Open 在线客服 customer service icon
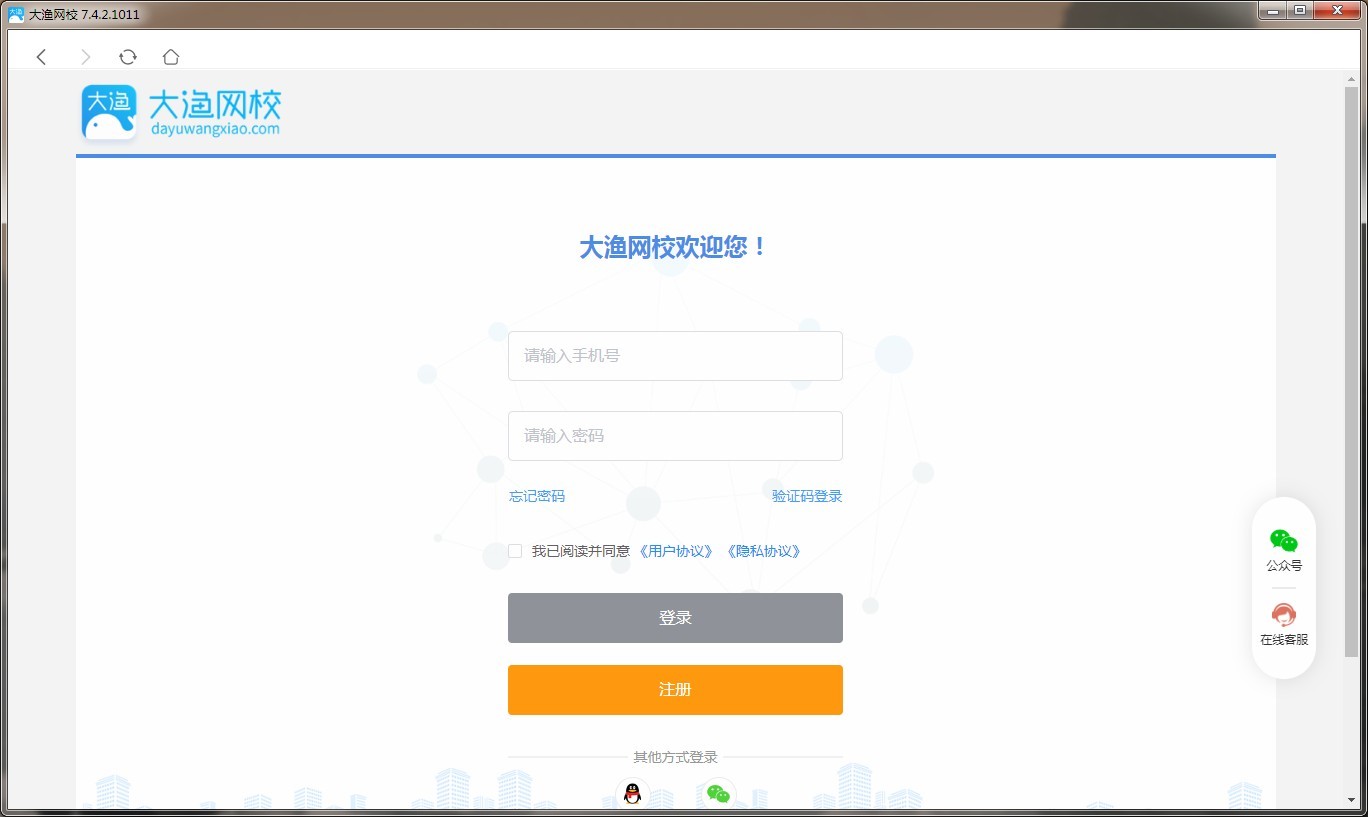 point(1284,615)
